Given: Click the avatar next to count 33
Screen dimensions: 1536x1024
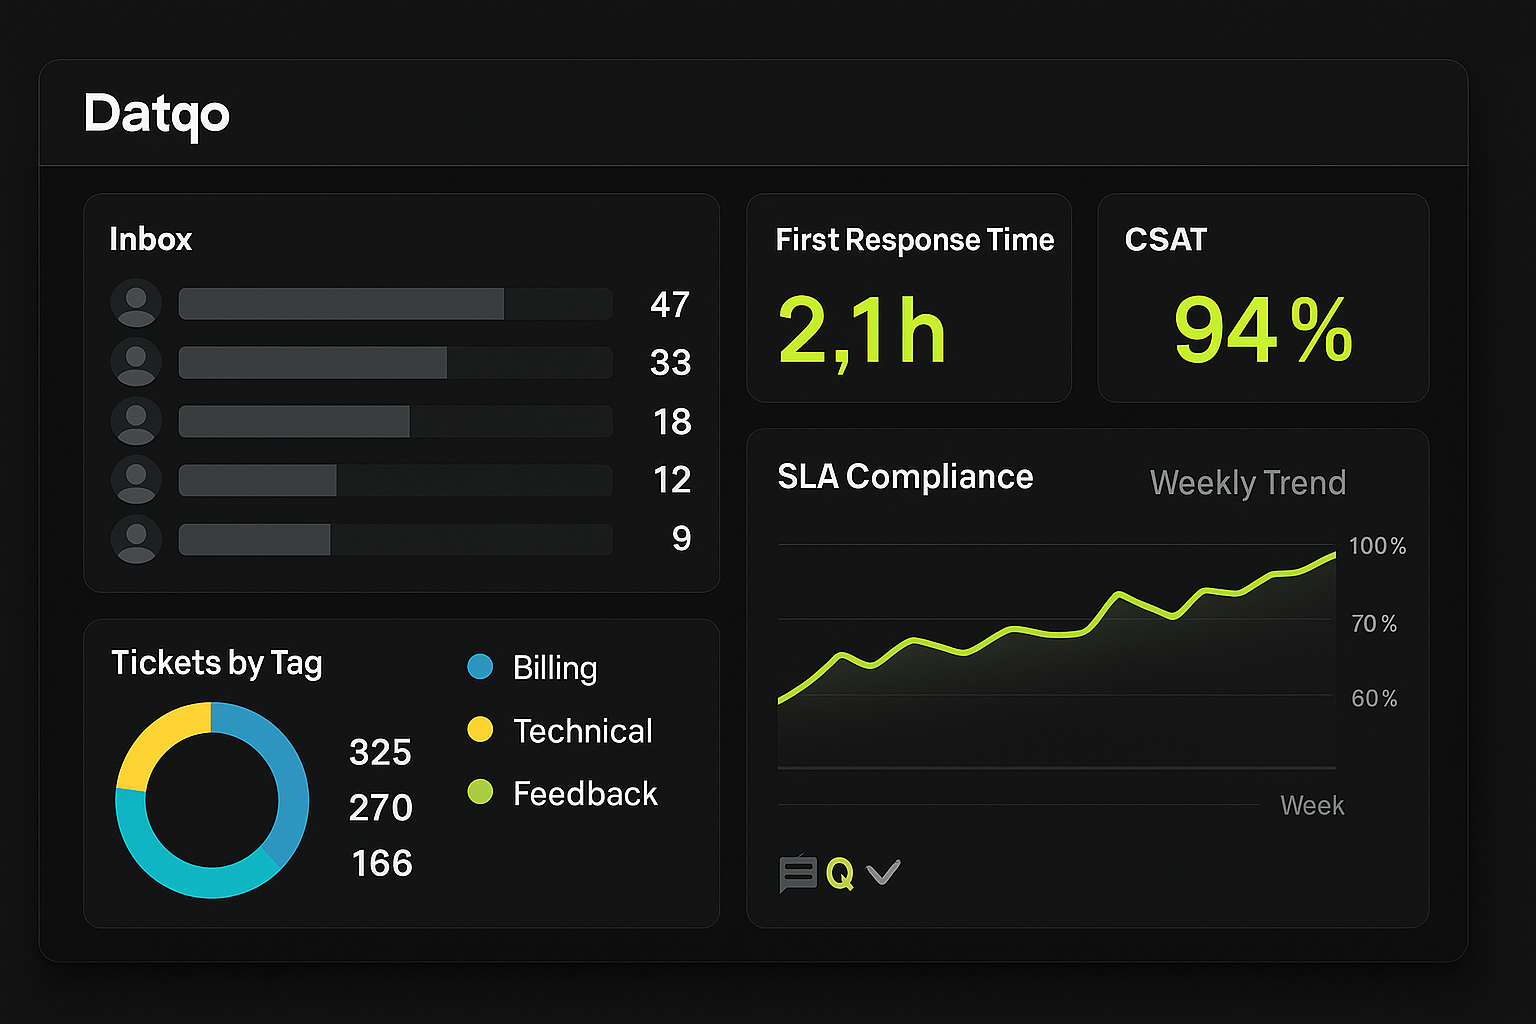Looking at the screenshot, I should (136, 362).
